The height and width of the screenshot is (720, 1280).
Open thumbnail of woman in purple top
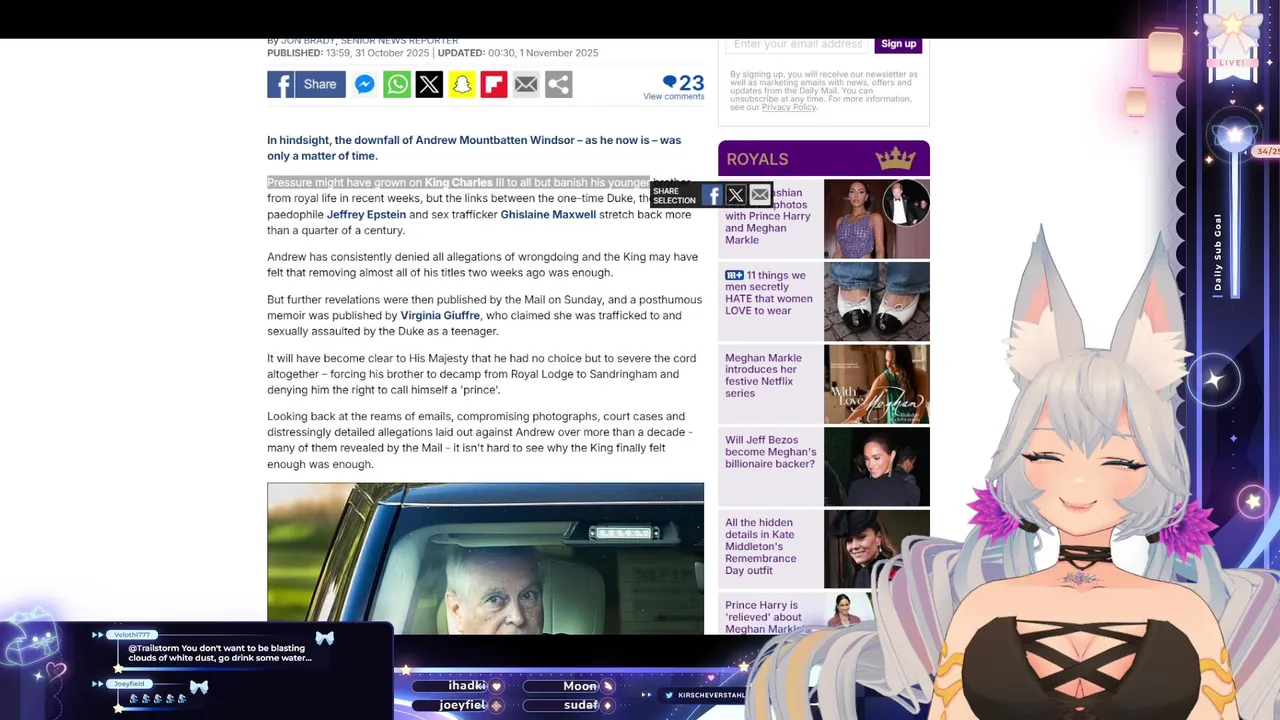(x=877, y=219)
